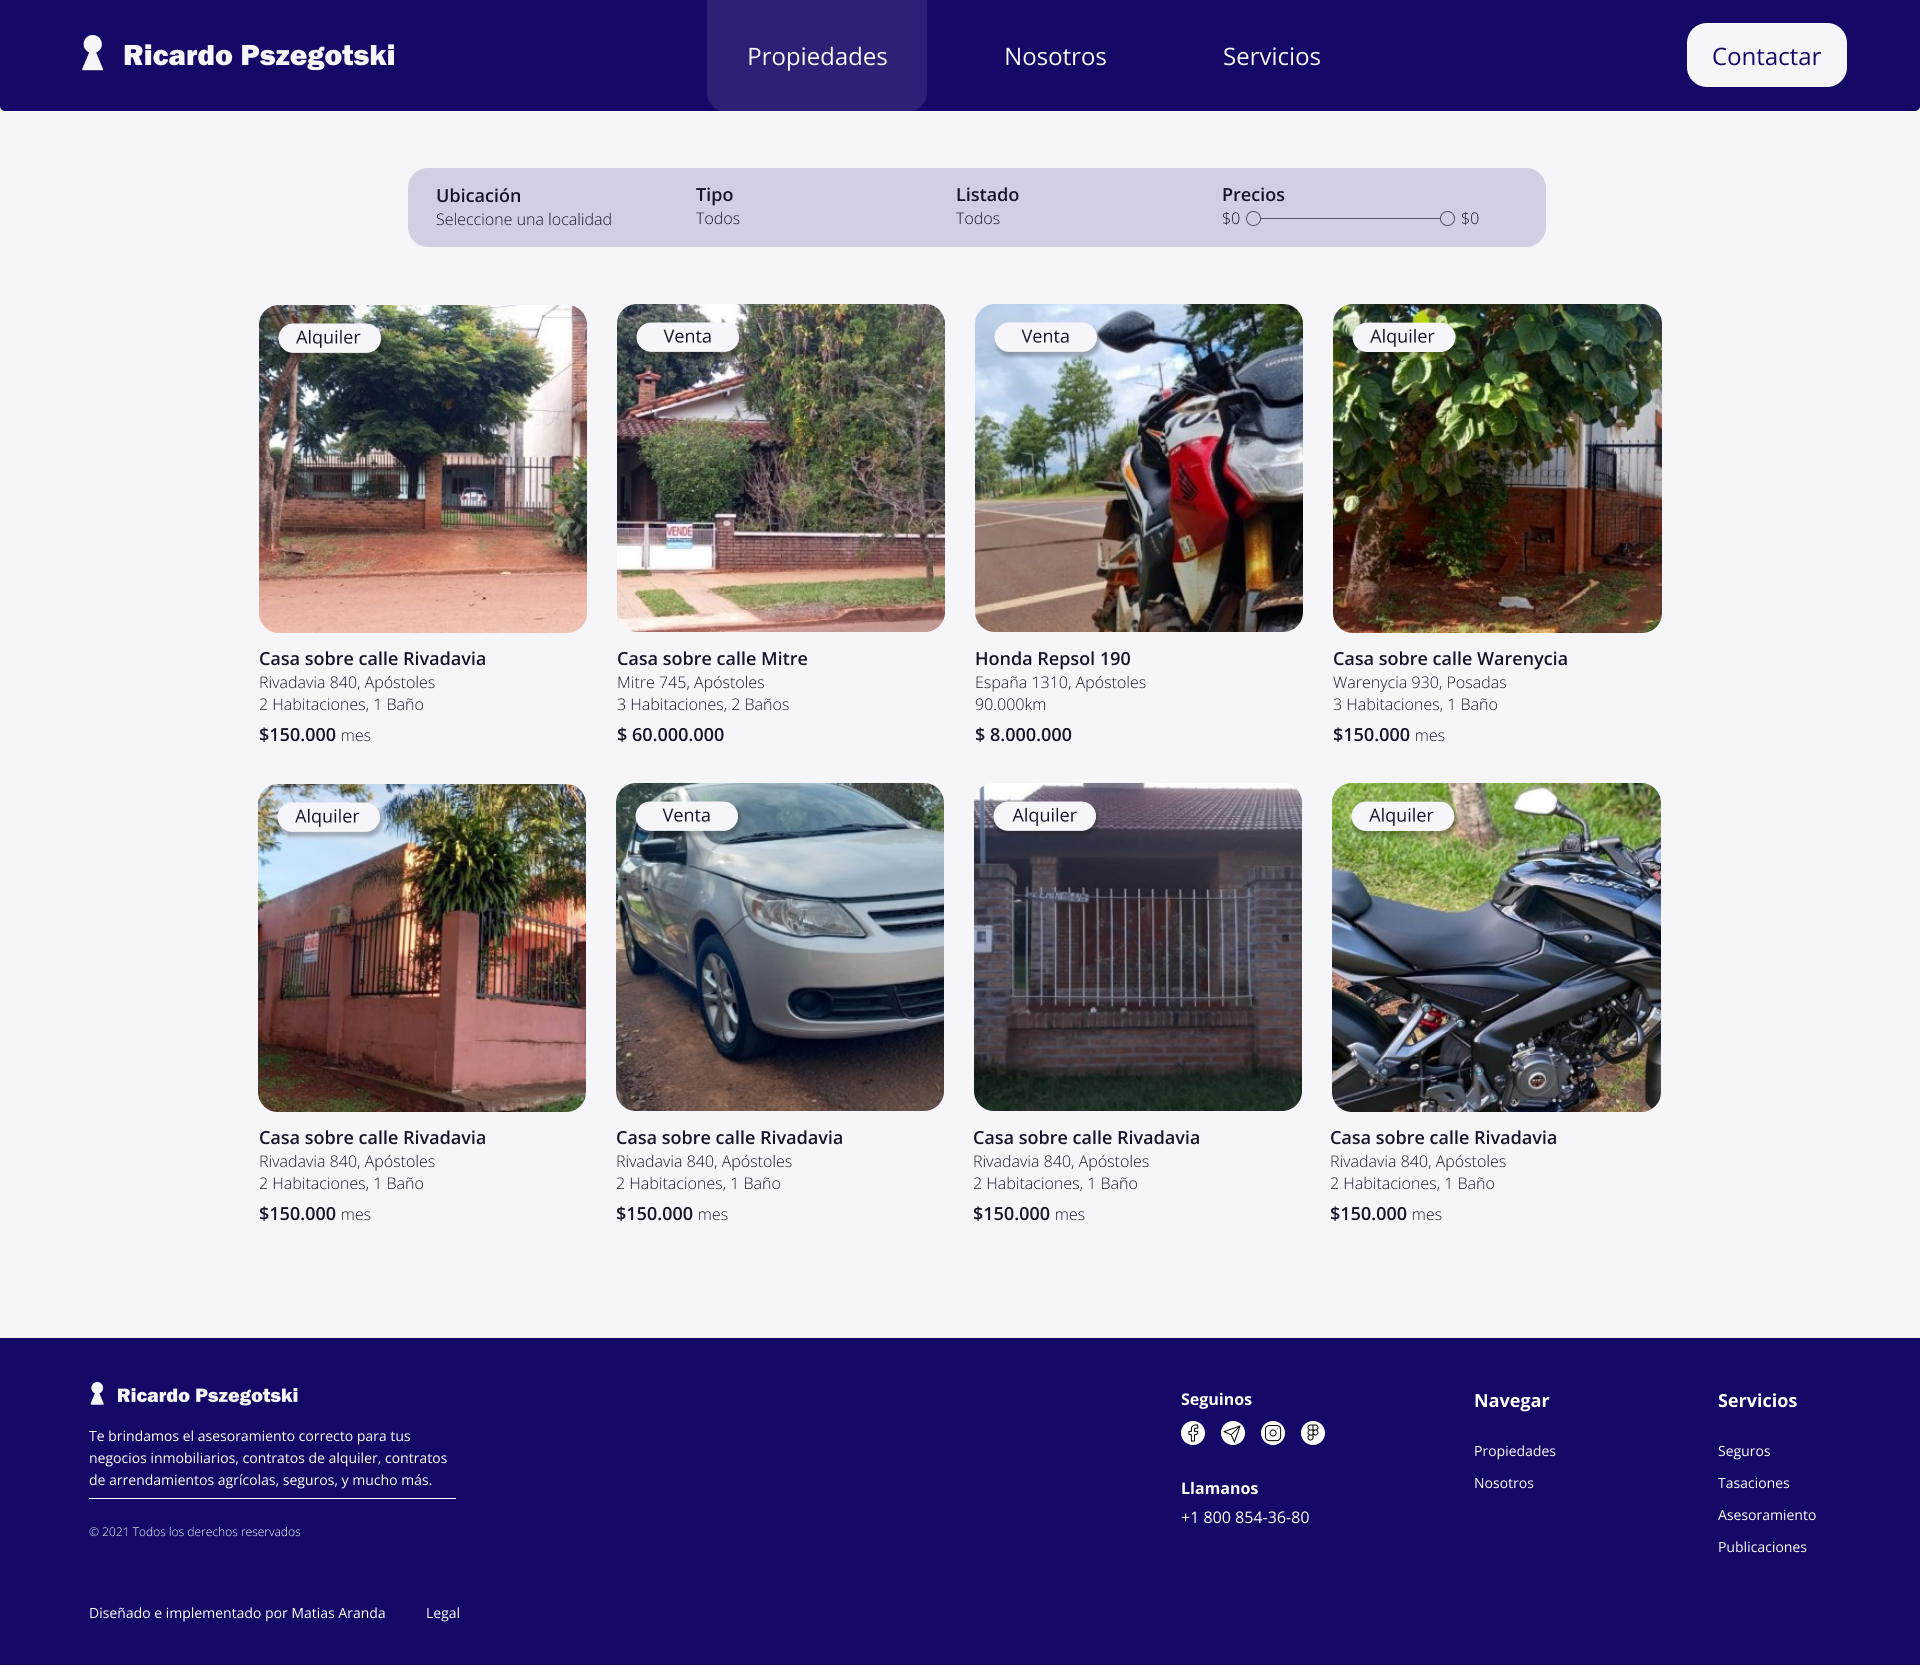Open the Ubicación locality dropdown
1920x1665 pixels.
click(x=523, y=219)
